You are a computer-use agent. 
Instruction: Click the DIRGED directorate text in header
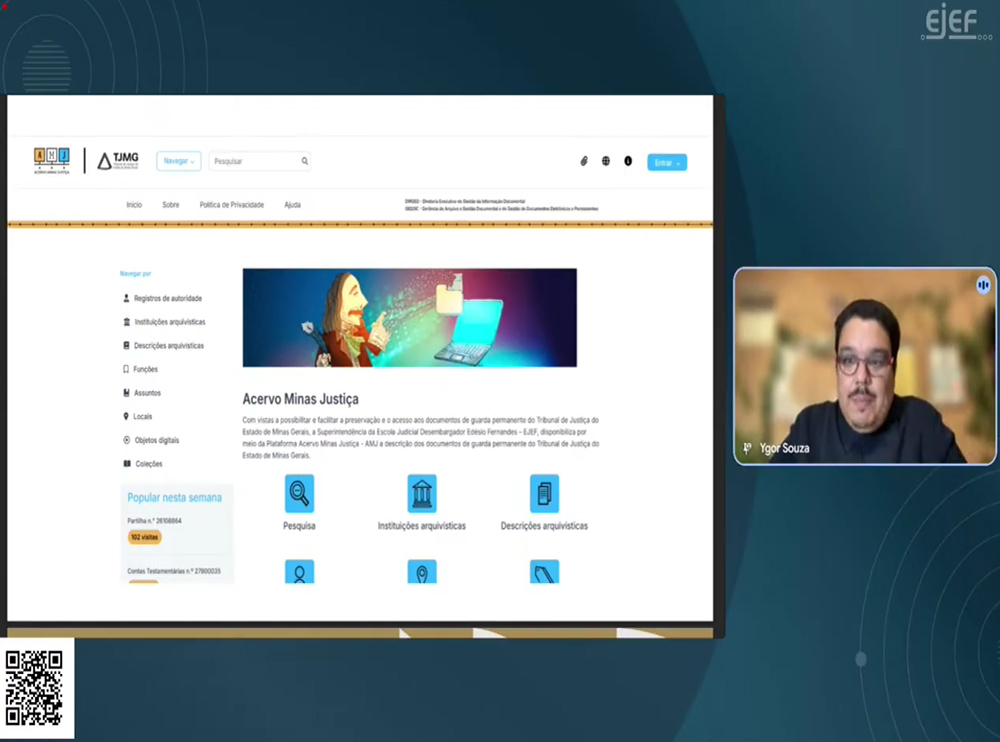tap(465, 201)
